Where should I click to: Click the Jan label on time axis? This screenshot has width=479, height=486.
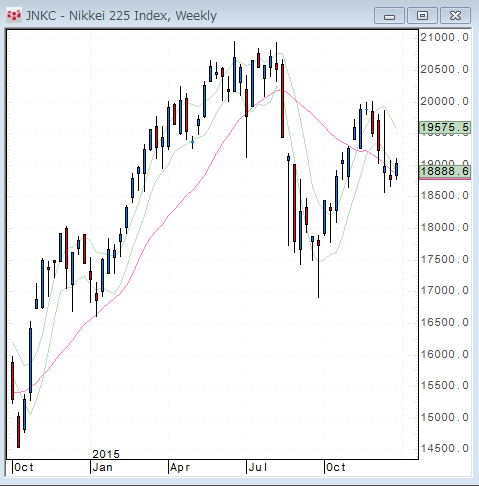(x=103, y=467)
